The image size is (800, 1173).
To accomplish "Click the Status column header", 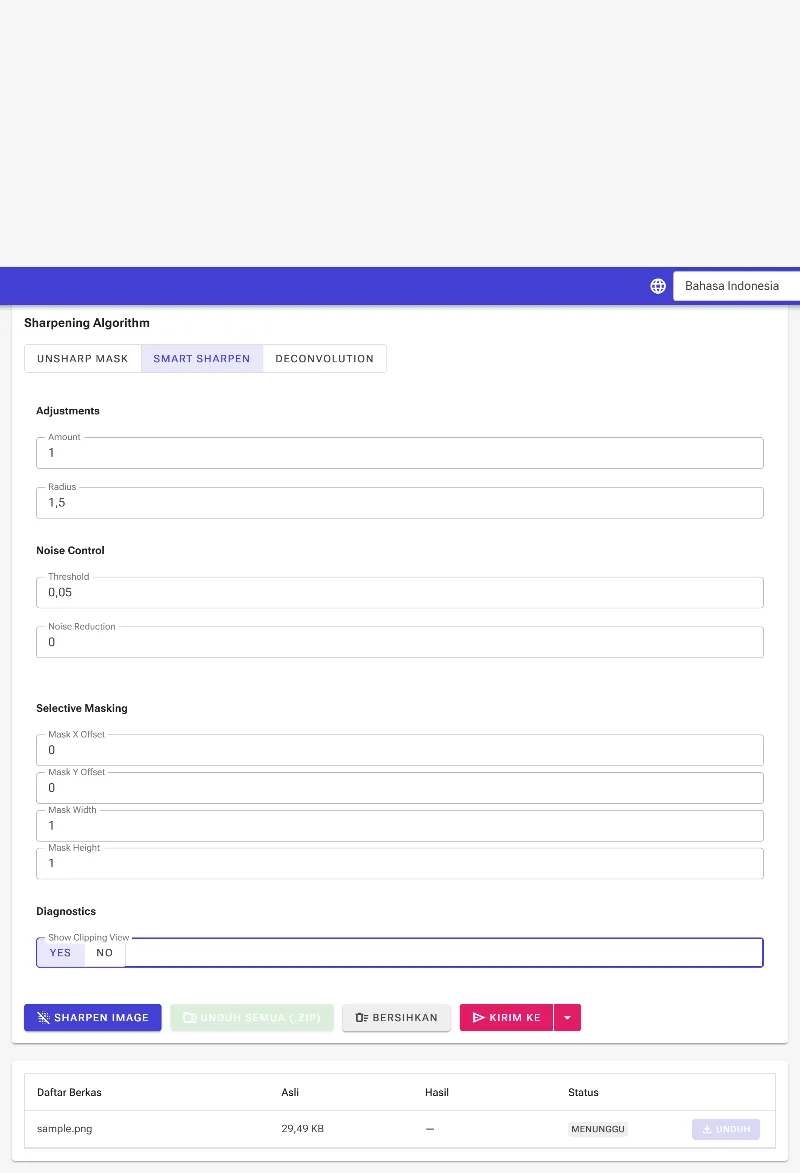I will click(x=583, y=1092).
